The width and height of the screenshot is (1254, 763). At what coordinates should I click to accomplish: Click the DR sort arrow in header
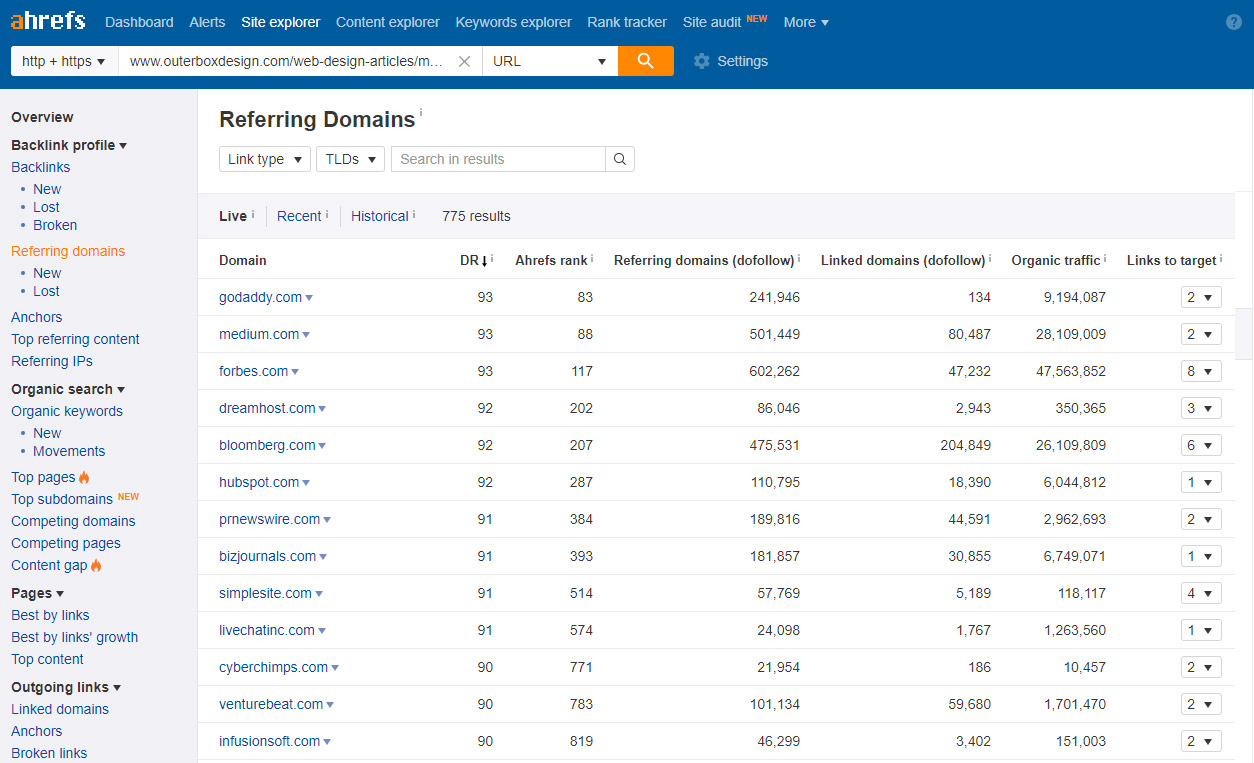[484, 261]
